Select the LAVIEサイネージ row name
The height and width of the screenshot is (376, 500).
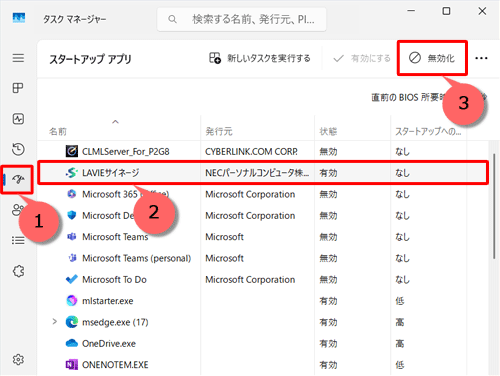(x=111, y=173)
